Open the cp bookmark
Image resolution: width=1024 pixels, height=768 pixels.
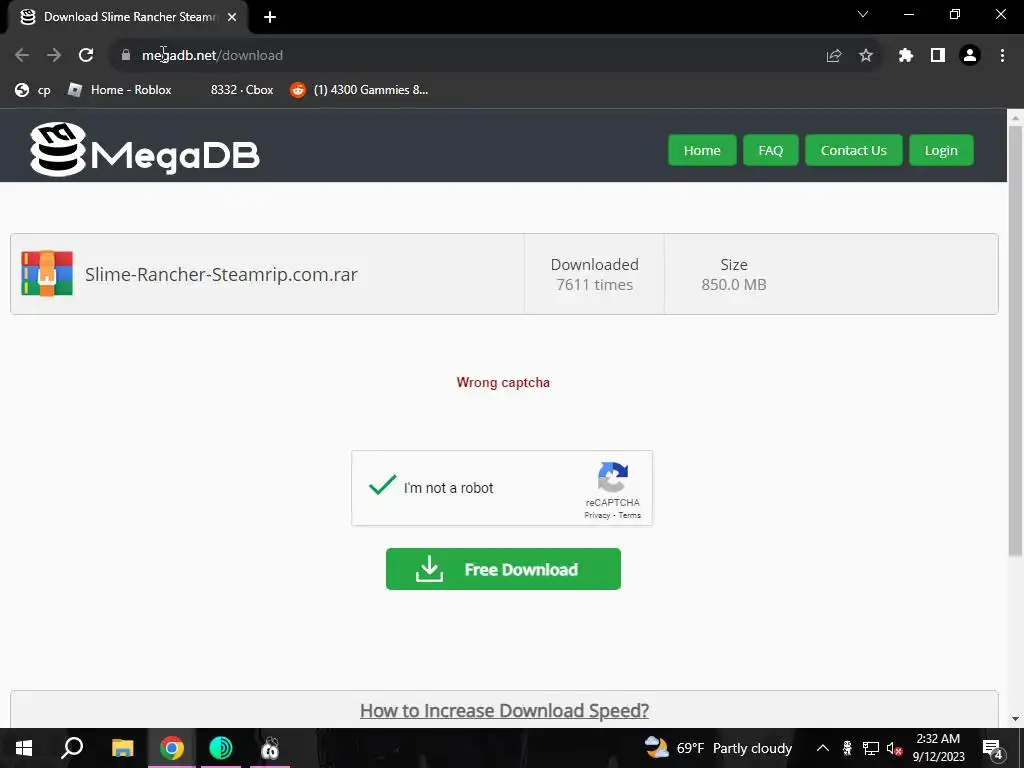click(33, 90)
